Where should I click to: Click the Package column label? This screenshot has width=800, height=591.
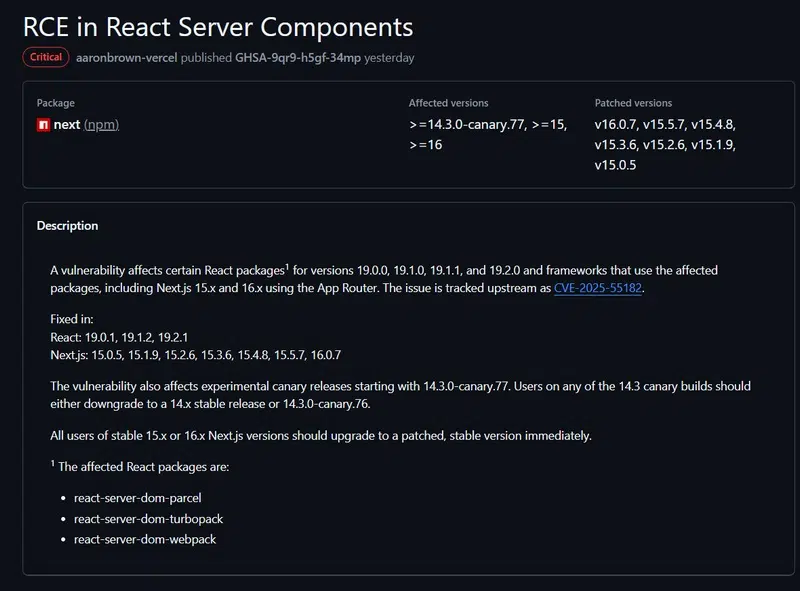(x=56, y=103)
